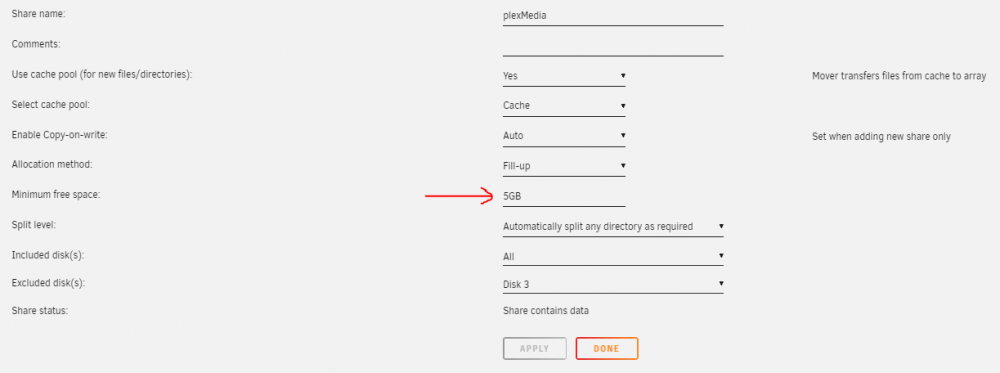Click the 'Set when adding new share only' note
The image size is (1000, 373).
coord(881,136)
